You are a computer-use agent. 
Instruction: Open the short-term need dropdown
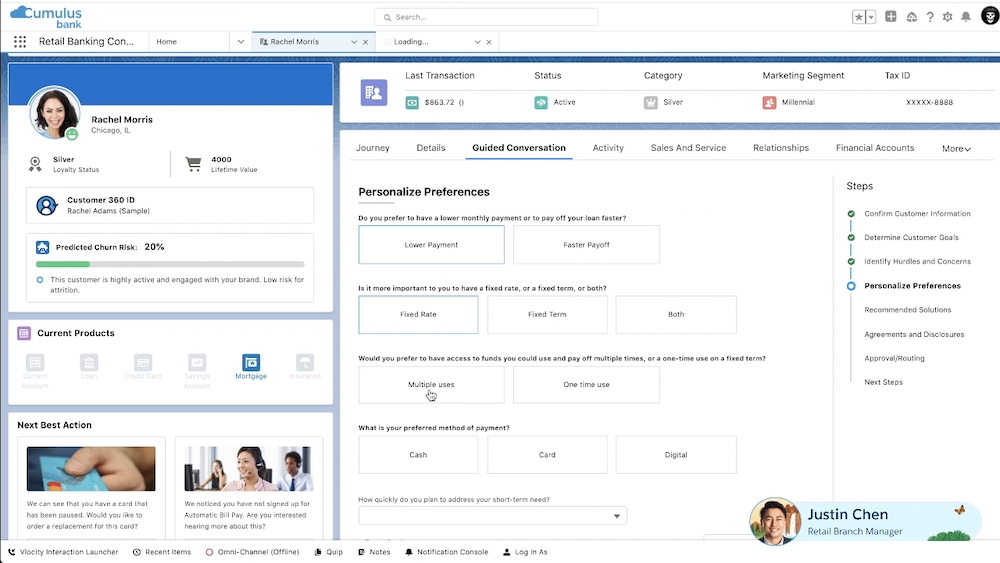tap(492, 516)
